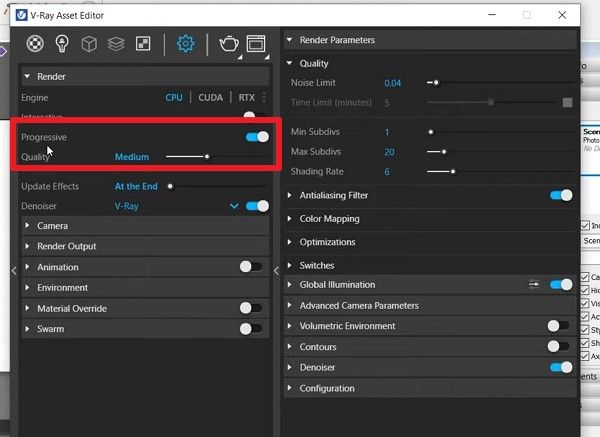Adjust the Min Subdivs slider
Screen dimensions: 600x437
[x=431, y=132]
